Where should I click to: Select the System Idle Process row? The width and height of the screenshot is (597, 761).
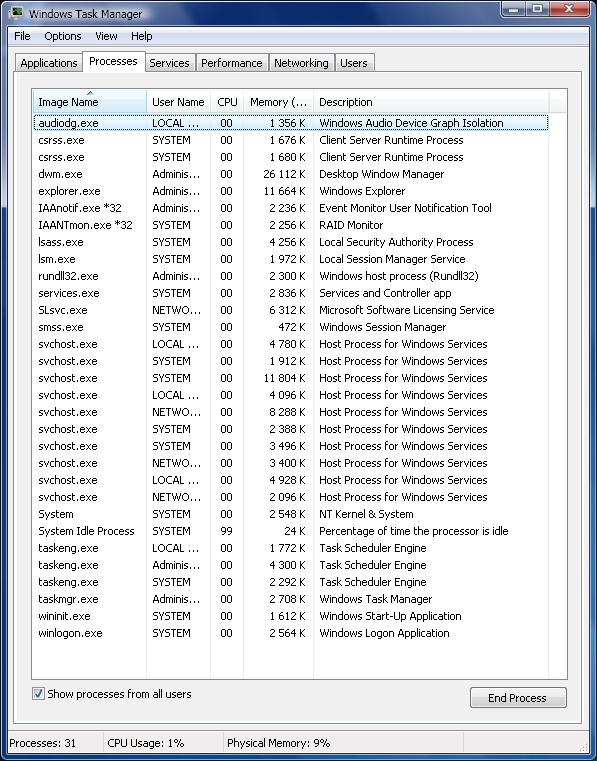tap(291, 530)
